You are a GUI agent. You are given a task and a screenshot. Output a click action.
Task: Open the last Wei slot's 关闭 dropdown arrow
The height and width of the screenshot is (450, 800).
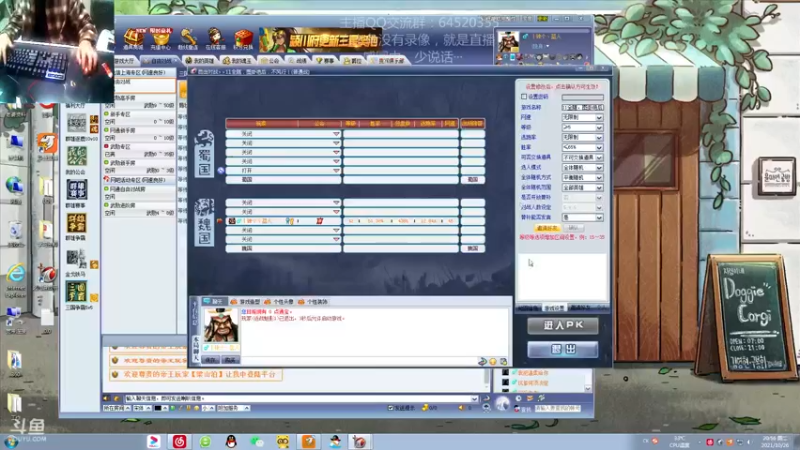[x=336, y=239]
